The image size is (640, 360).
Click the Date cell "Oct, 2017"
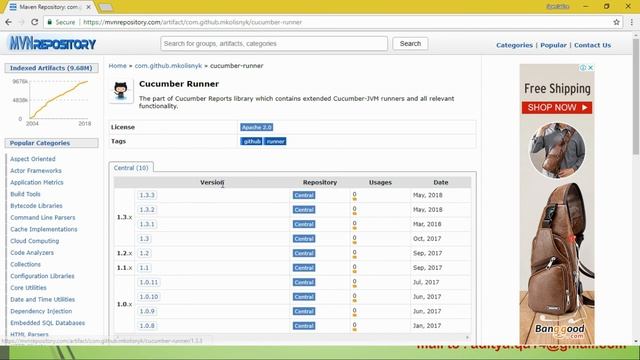tap(427, 239)
